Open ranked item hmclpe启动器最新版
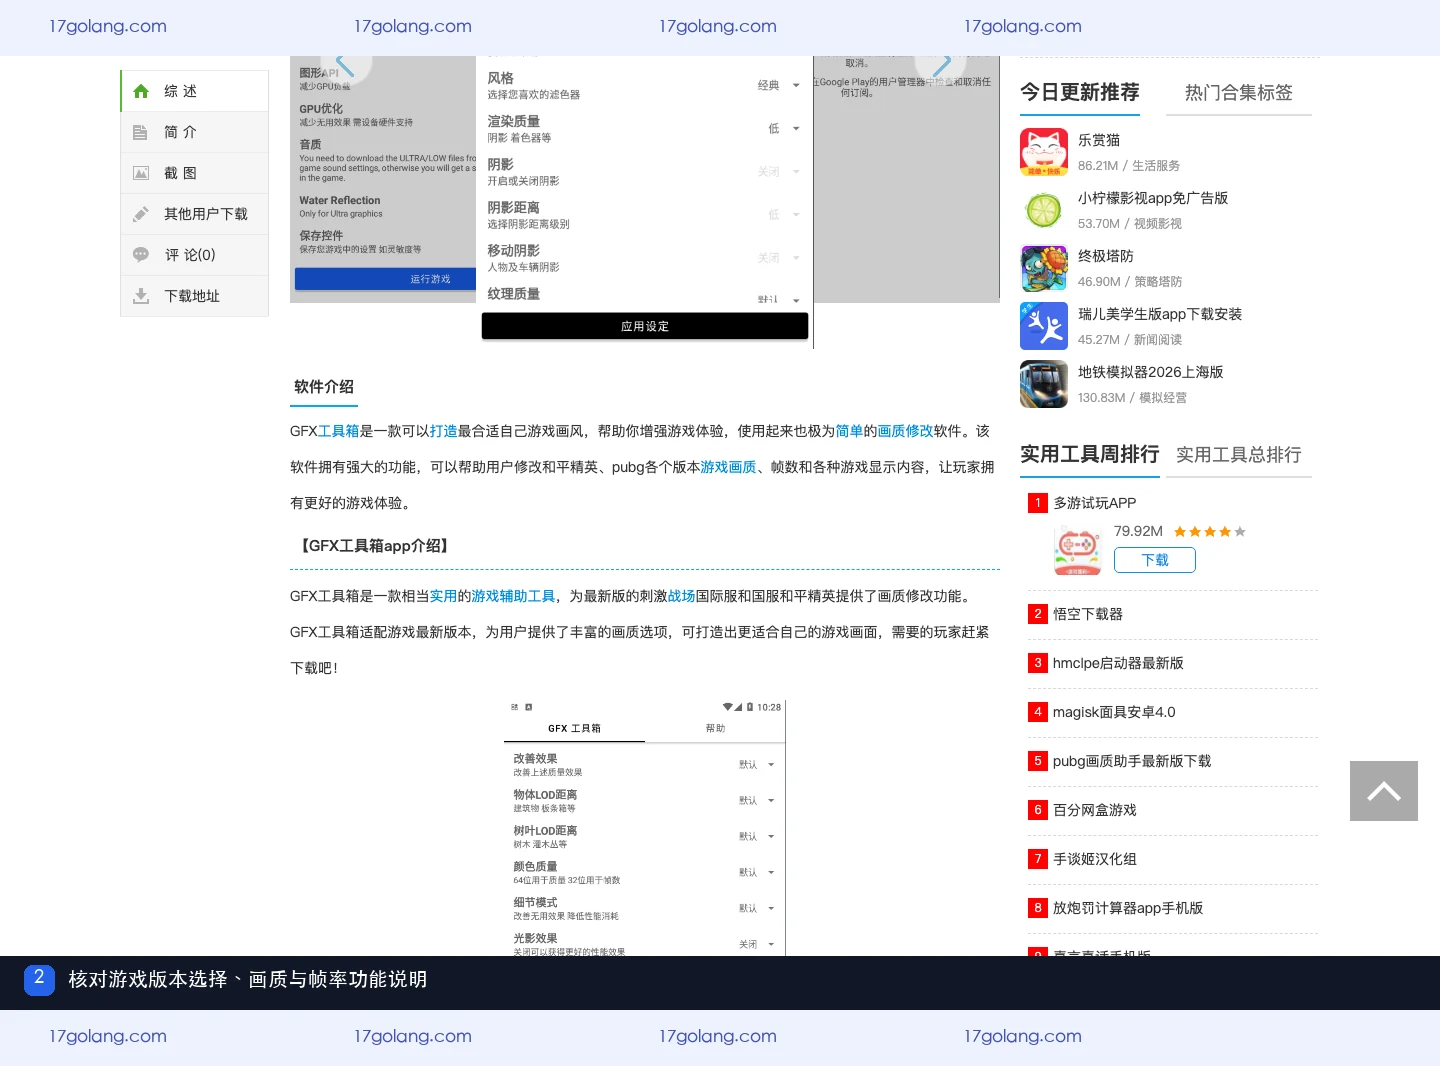 [x=1118, y=663]
